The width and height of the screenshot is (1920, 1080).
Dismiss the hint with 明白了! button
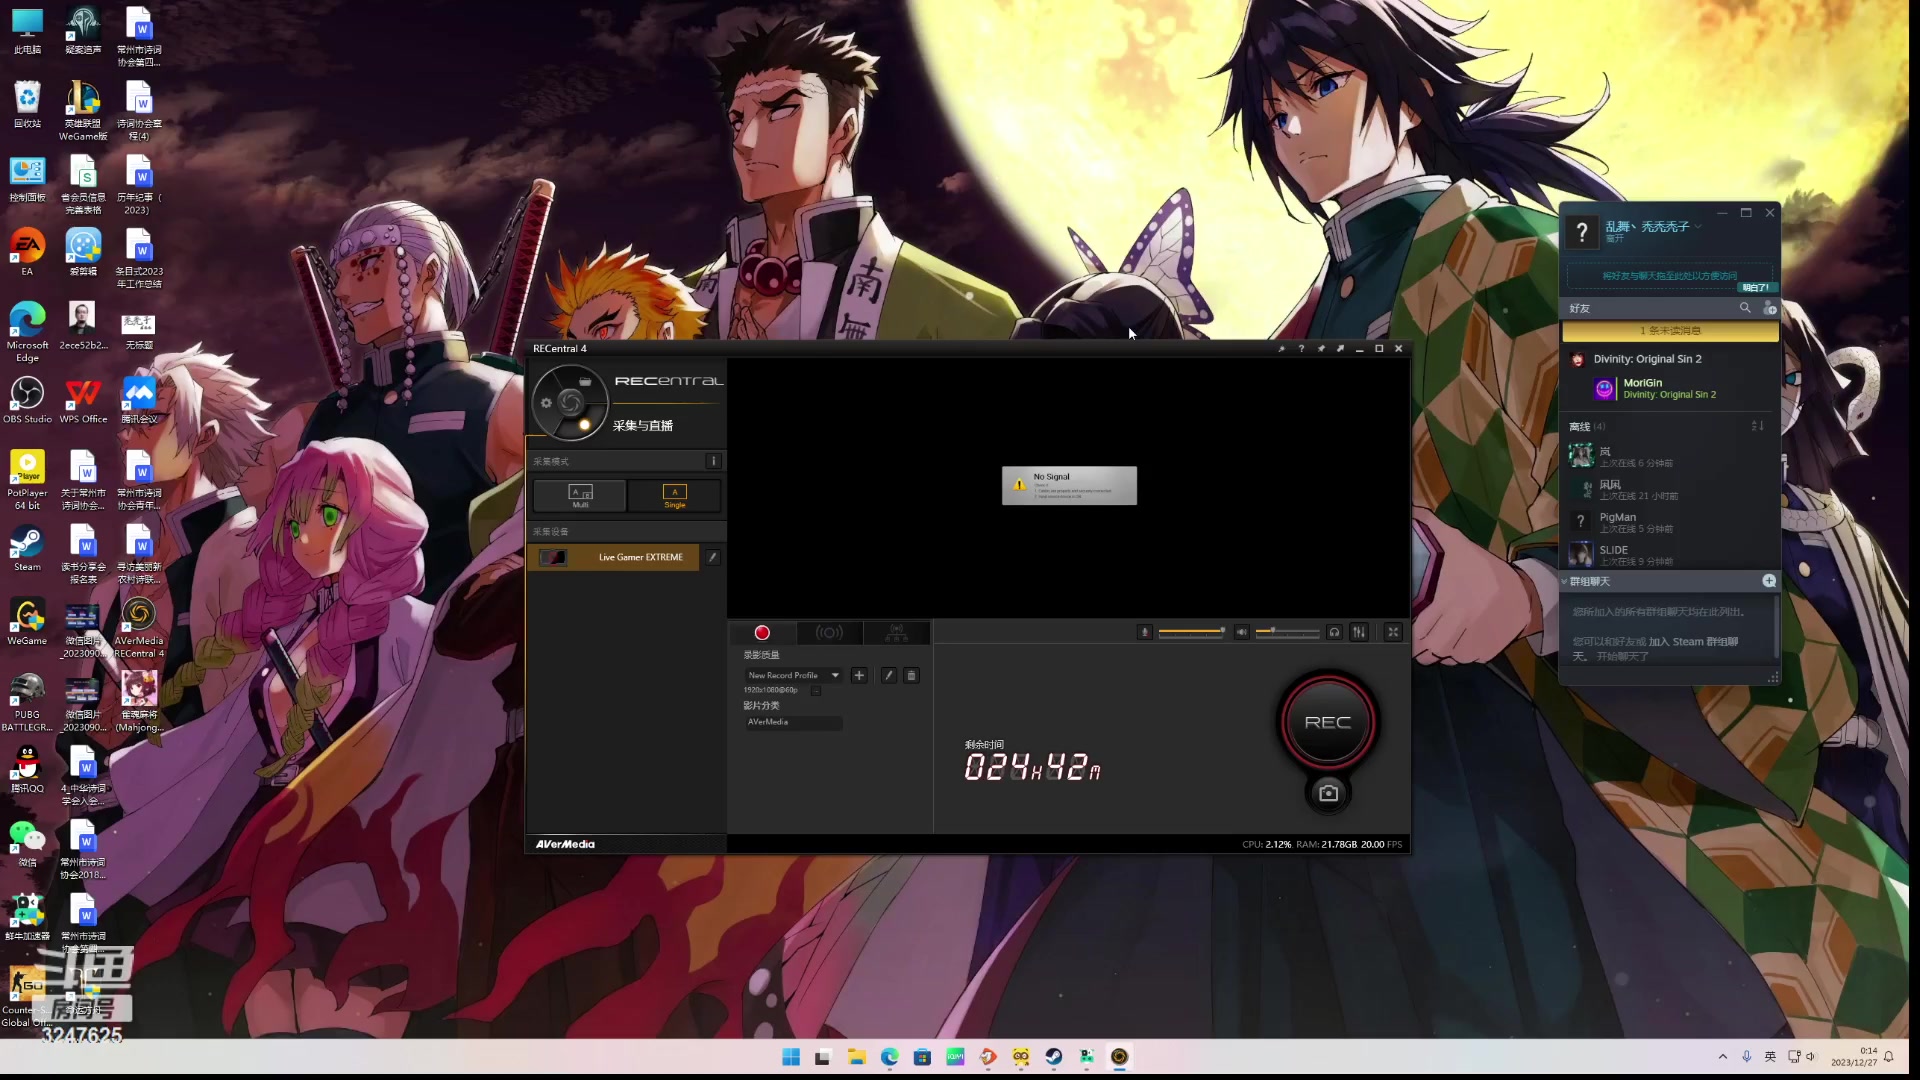1756,287
